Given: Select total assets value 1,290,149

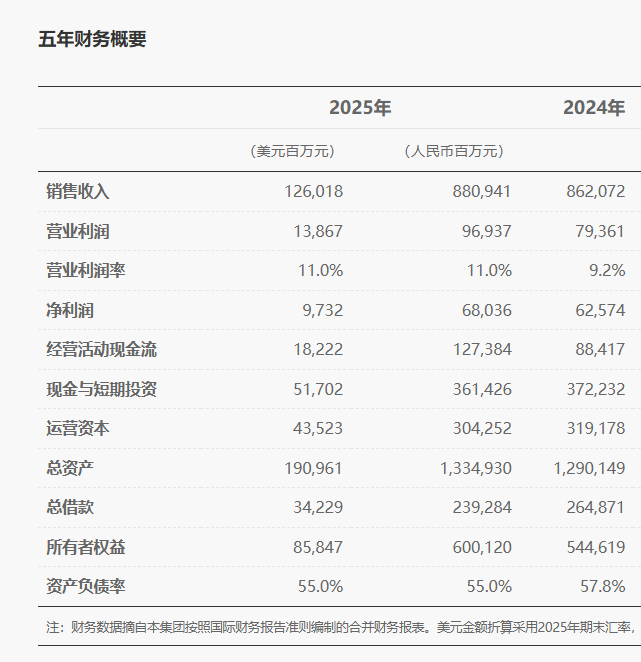Looking at the screenshot, I should coord(589,468).
